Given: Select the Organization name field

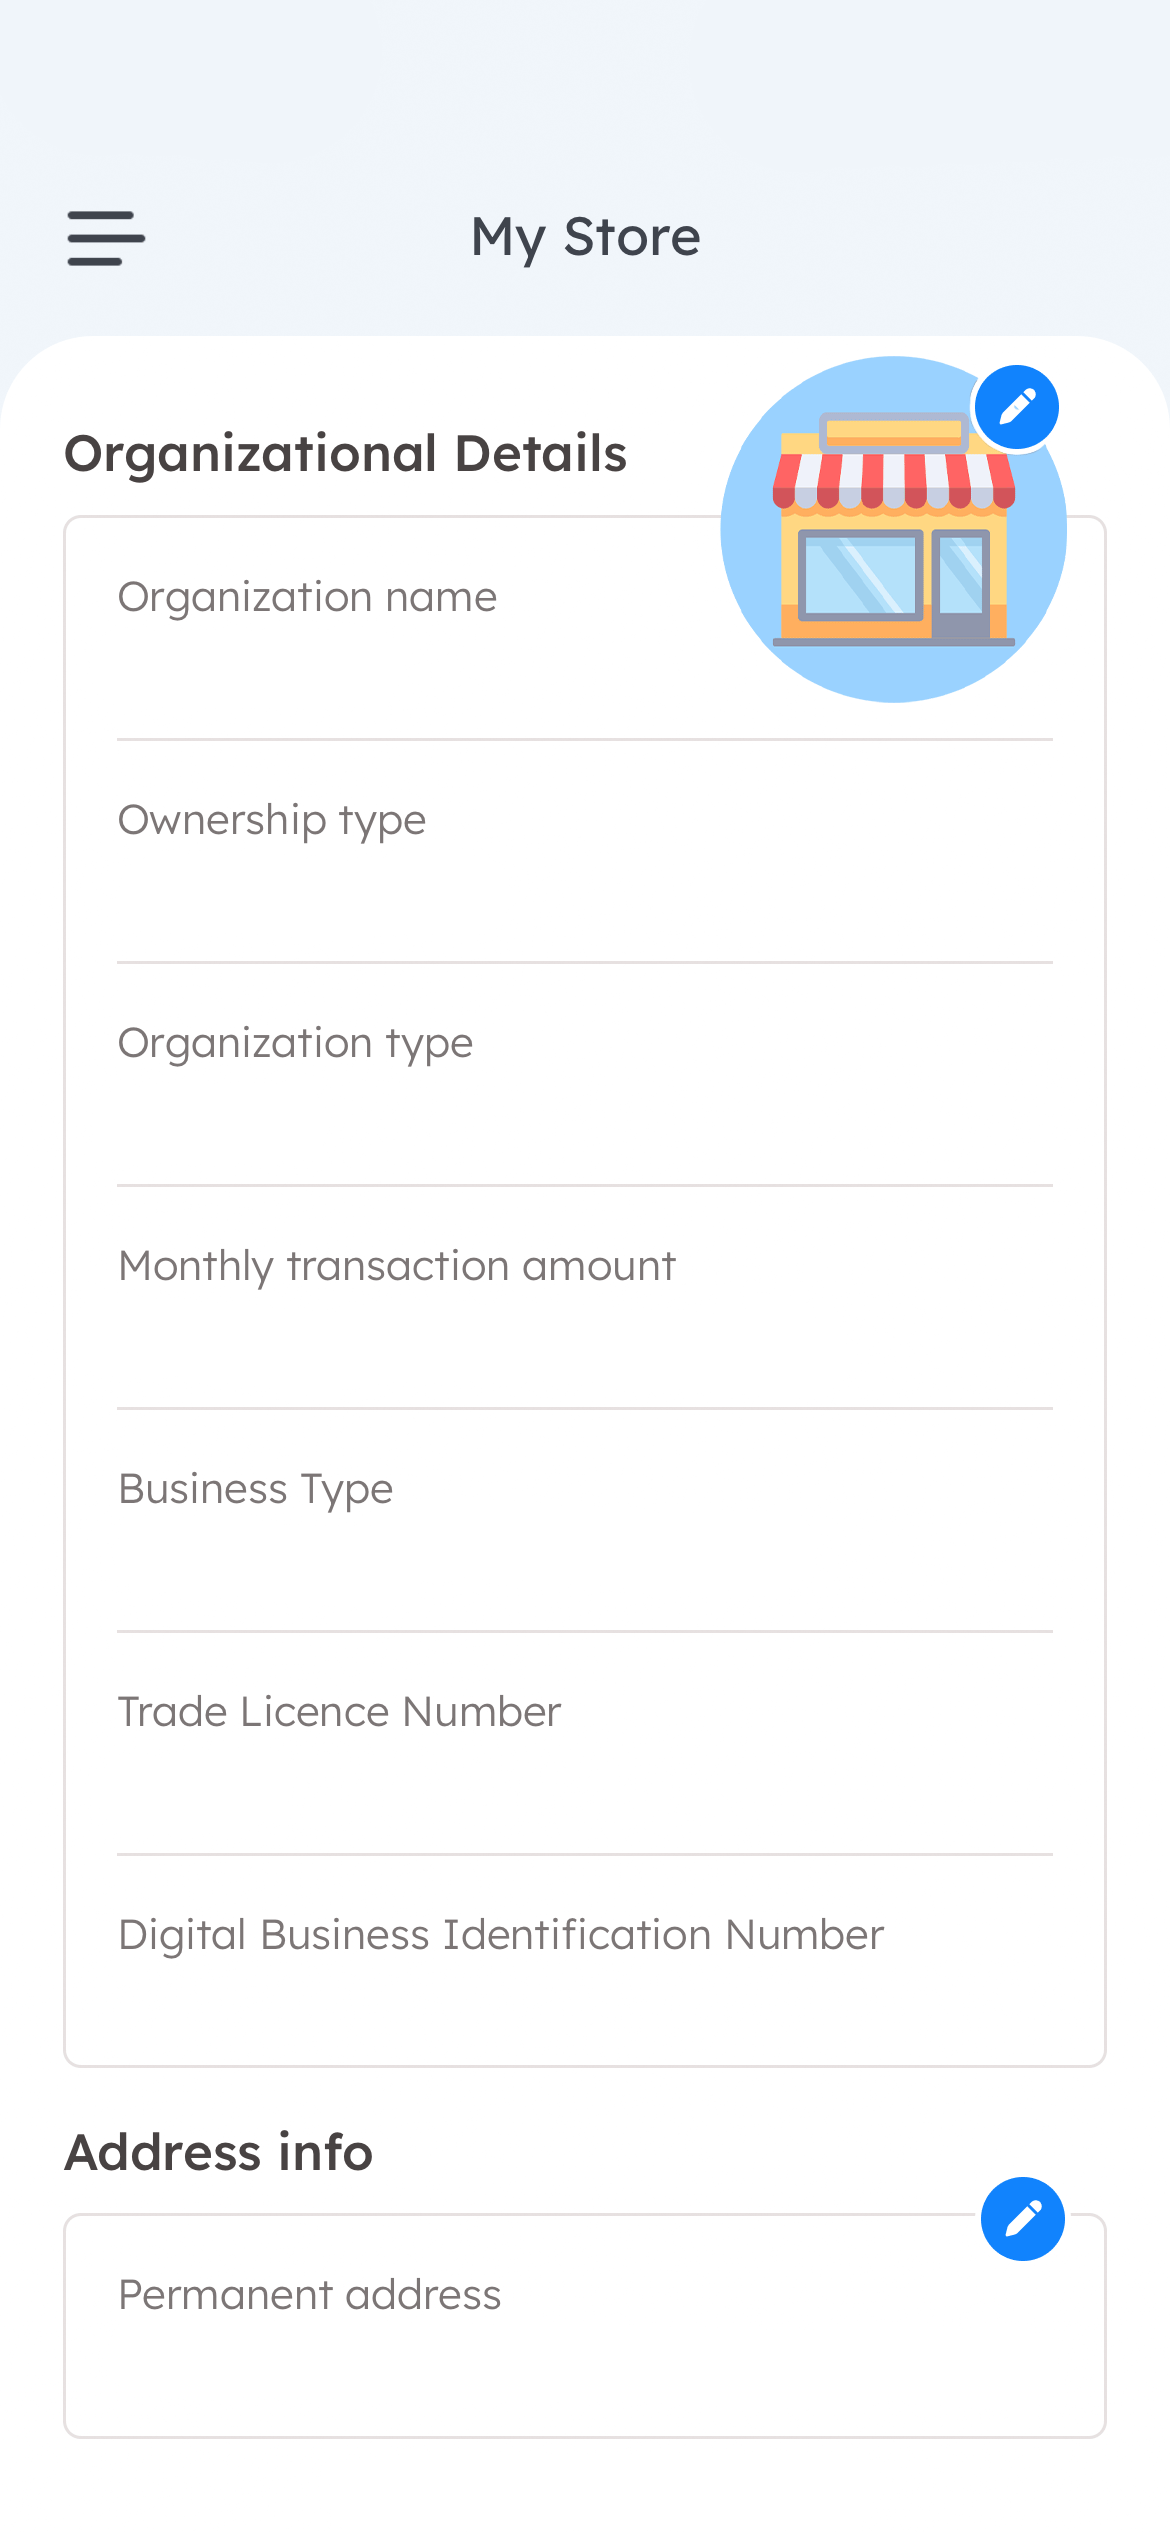Looking at the screenshot, I should pos(585,630).
